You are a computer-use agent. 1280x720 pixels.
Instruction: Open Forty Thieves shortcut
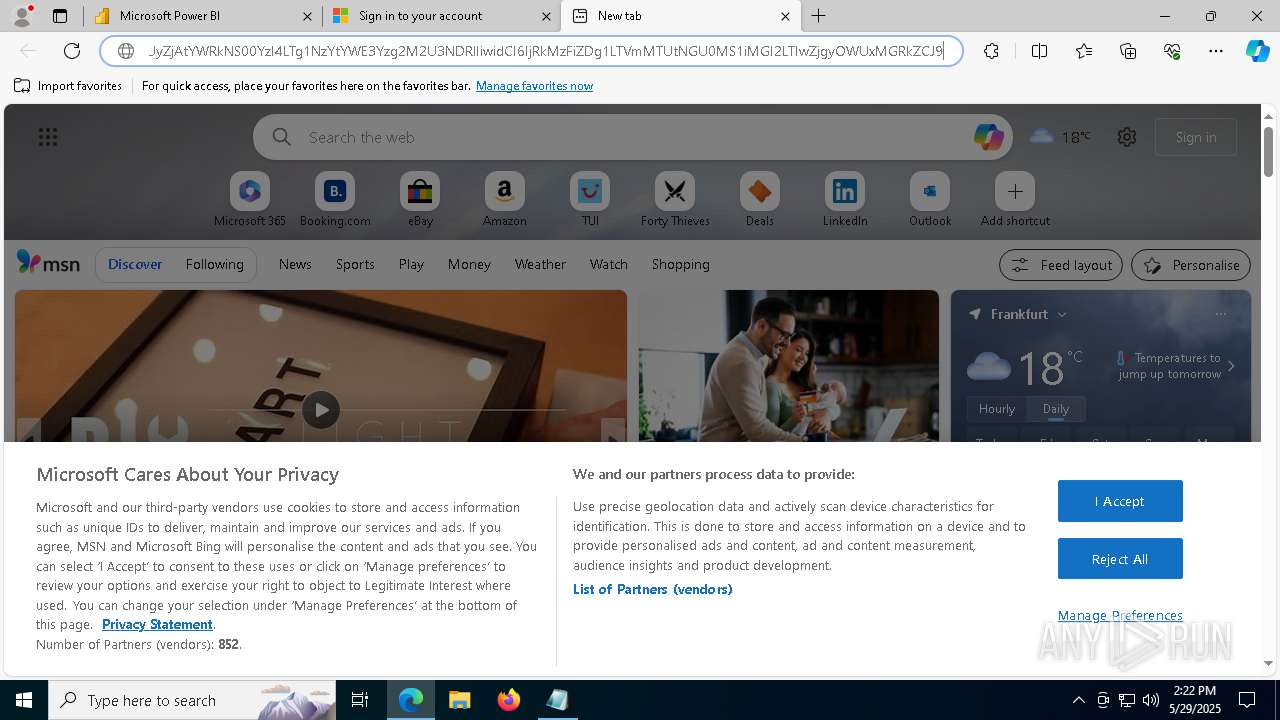[x=675, y=200]
